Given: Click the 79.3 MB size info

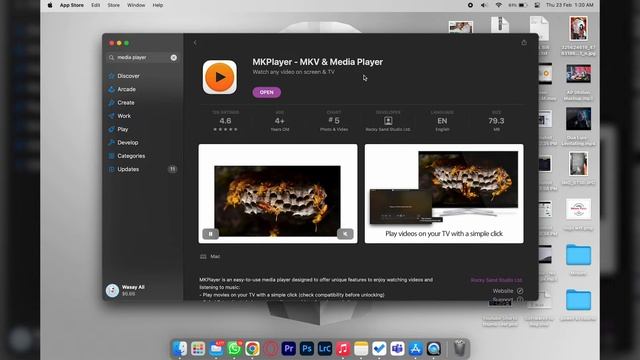Looking at the screenshot, I should [x=496, y=121].
